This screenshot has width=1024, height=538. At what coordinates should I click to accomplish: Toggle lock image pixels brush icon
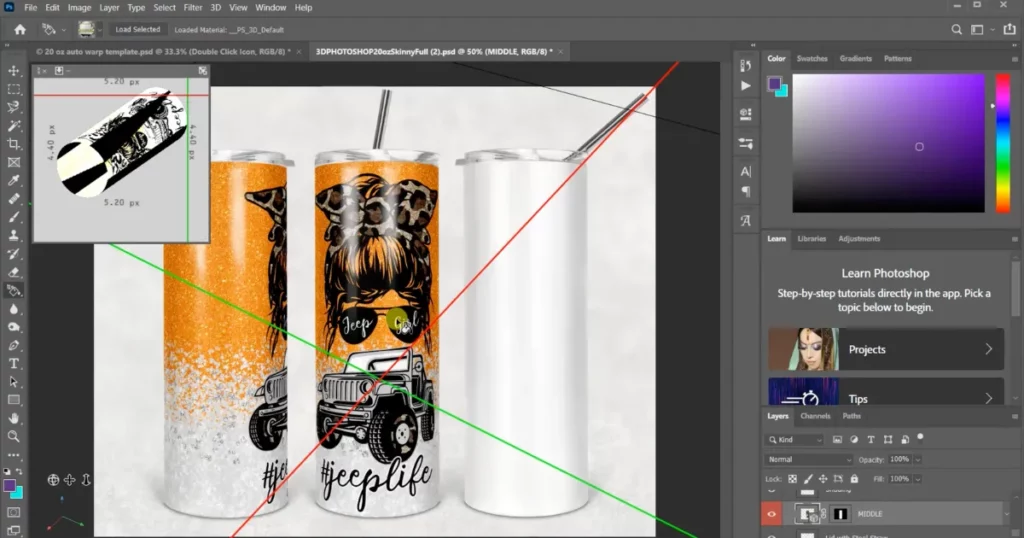coord(808,479)
